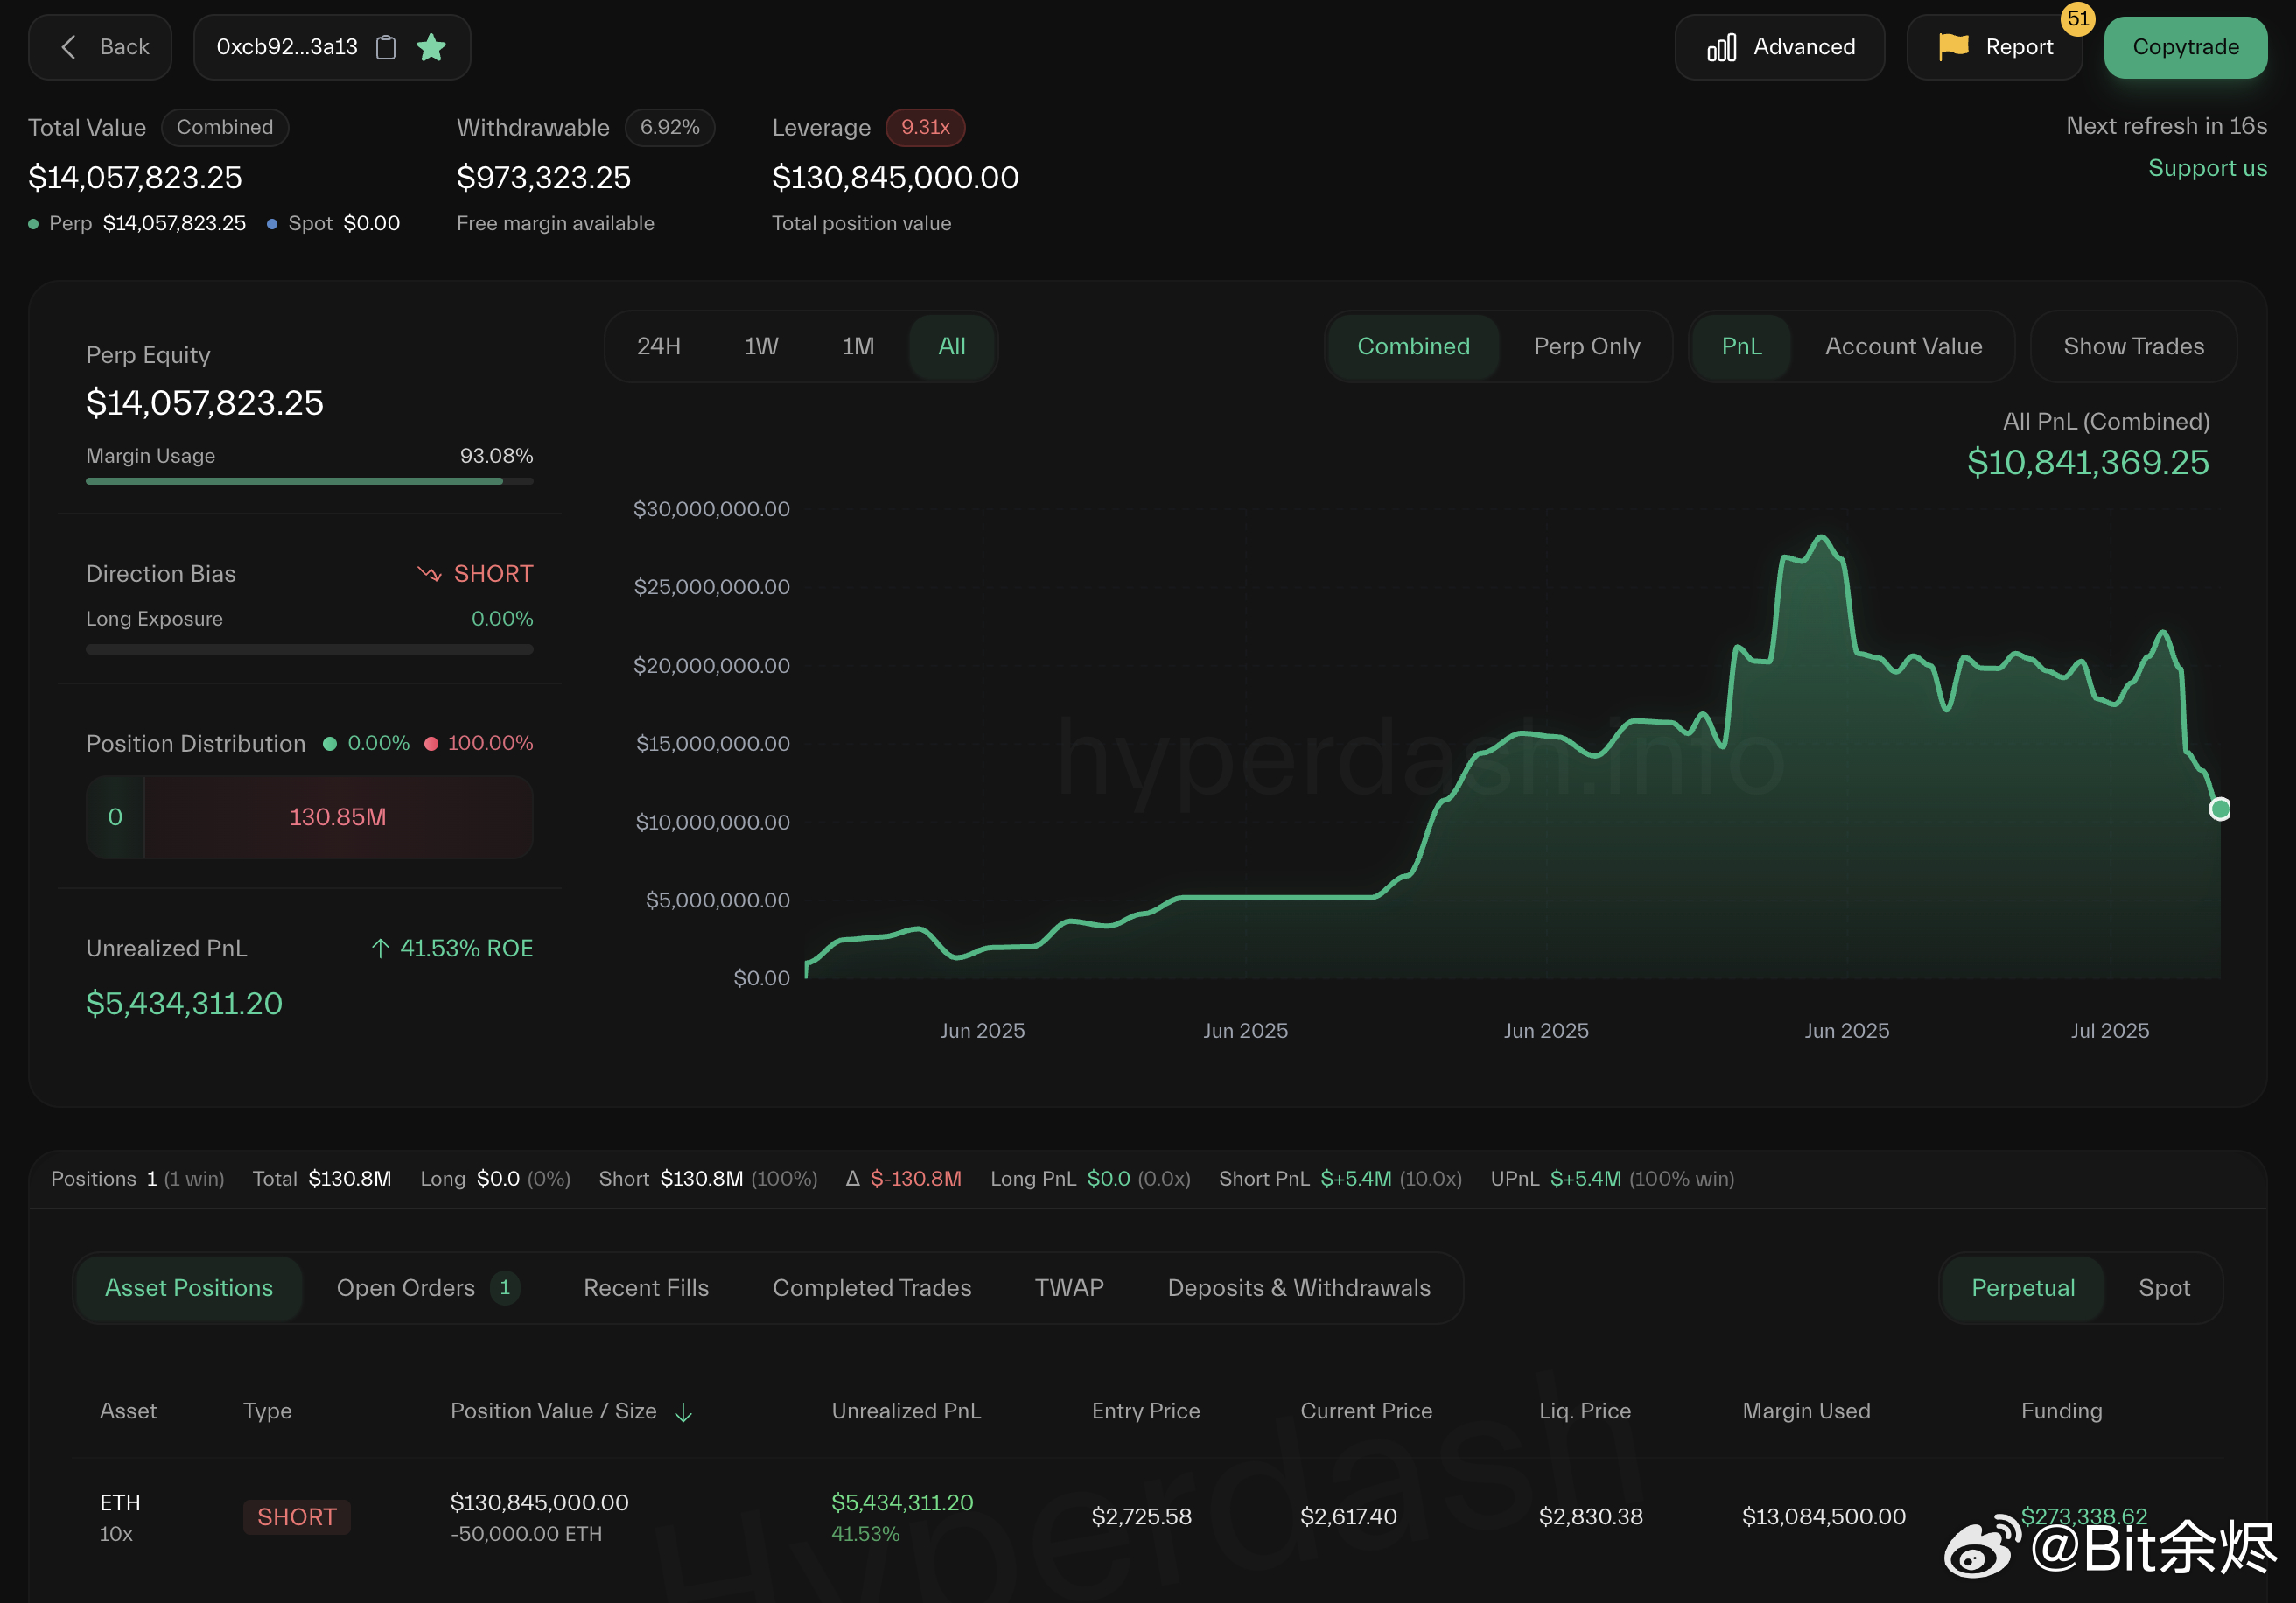This screenshot has width=2296, height=1603.
Task: Open the Open Orders tab
Action: [x=427, y=1288]
